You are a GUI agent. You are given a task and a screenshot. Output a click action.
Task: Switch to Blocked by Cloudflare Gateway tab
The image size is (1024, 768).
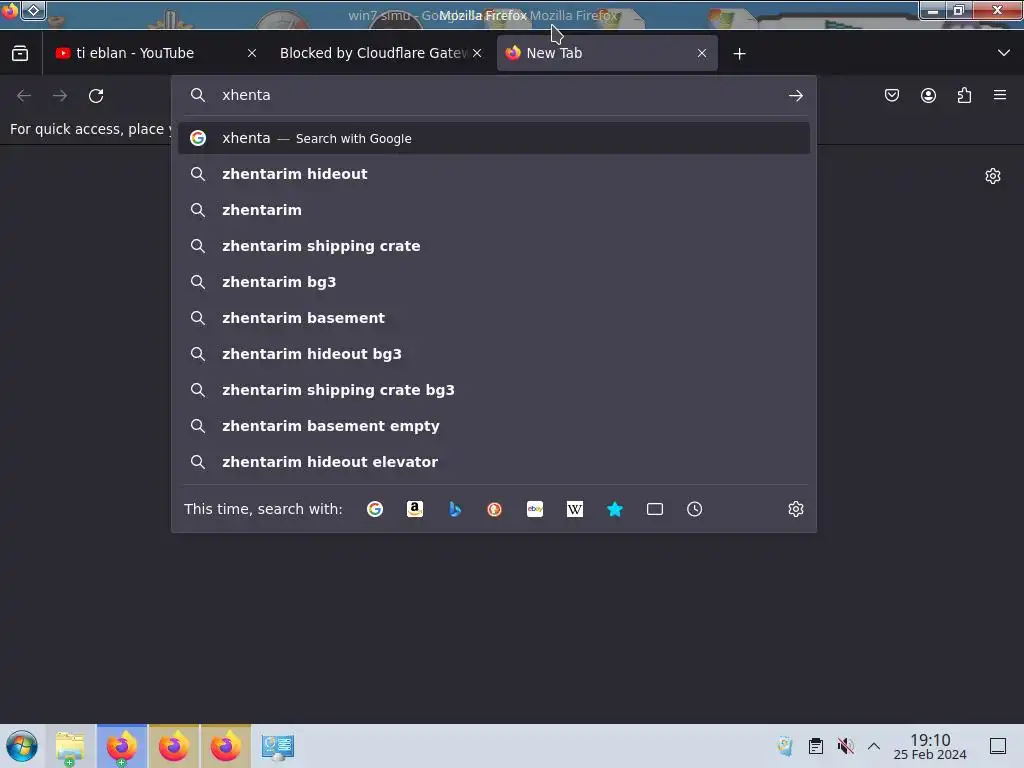[375, 53]
